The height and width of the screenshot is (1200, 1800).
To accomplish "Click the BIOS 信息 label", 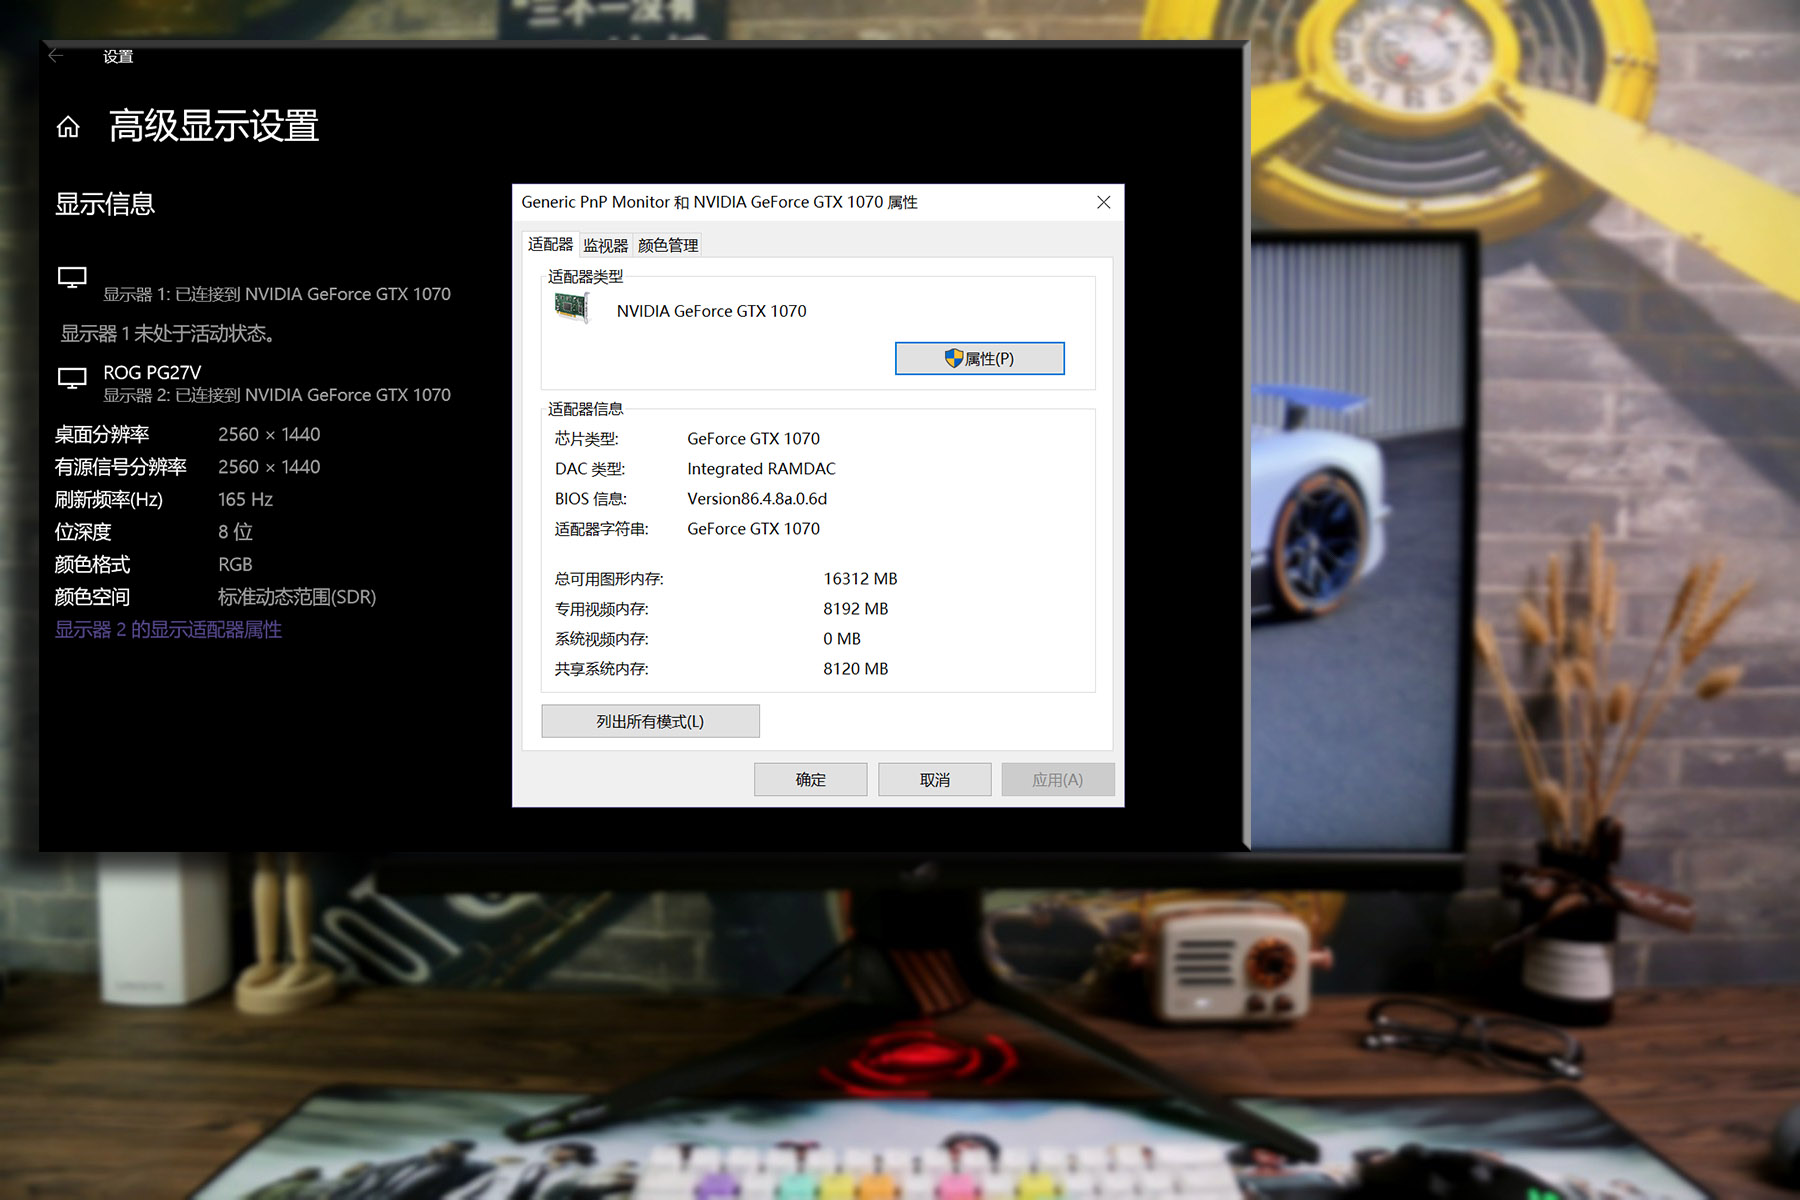I will [591, 499].
